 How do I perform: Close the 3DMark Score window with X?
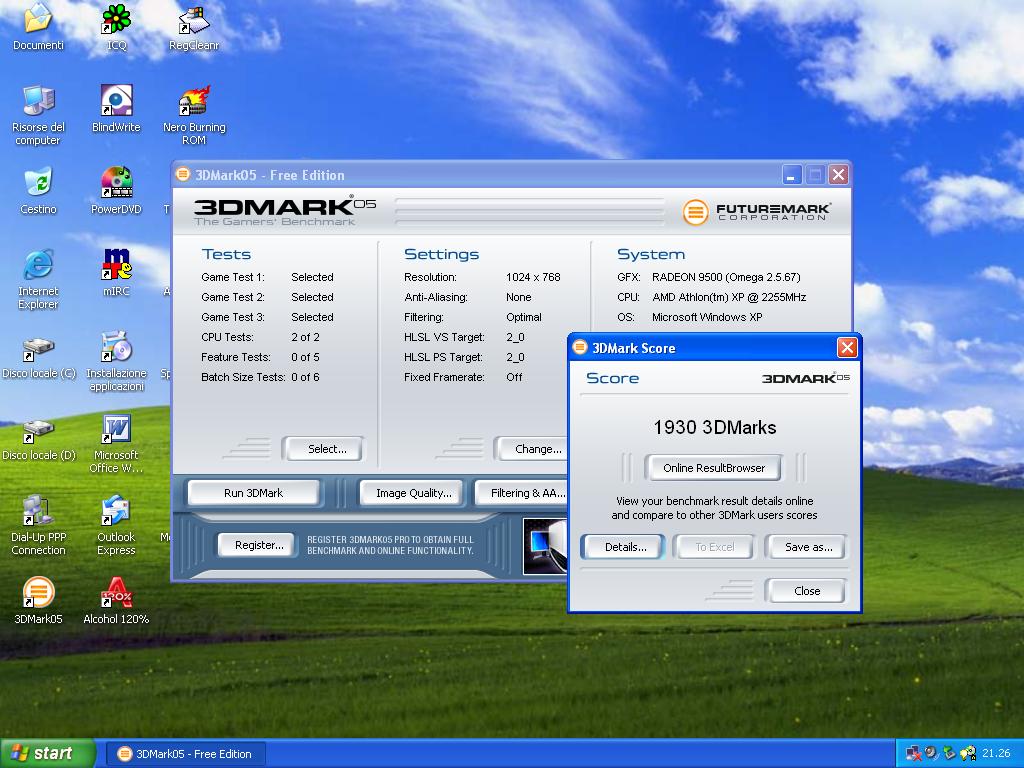point(847,347)
